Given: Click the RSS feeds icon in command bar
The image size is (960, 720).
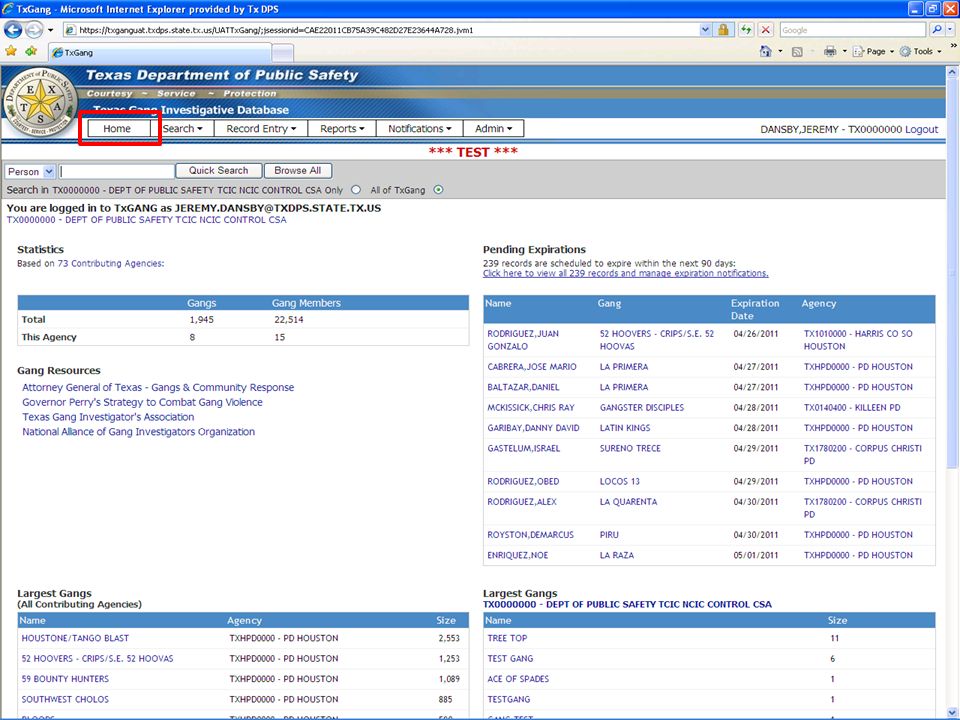Looking at the screenshot, I should point(797,51).
